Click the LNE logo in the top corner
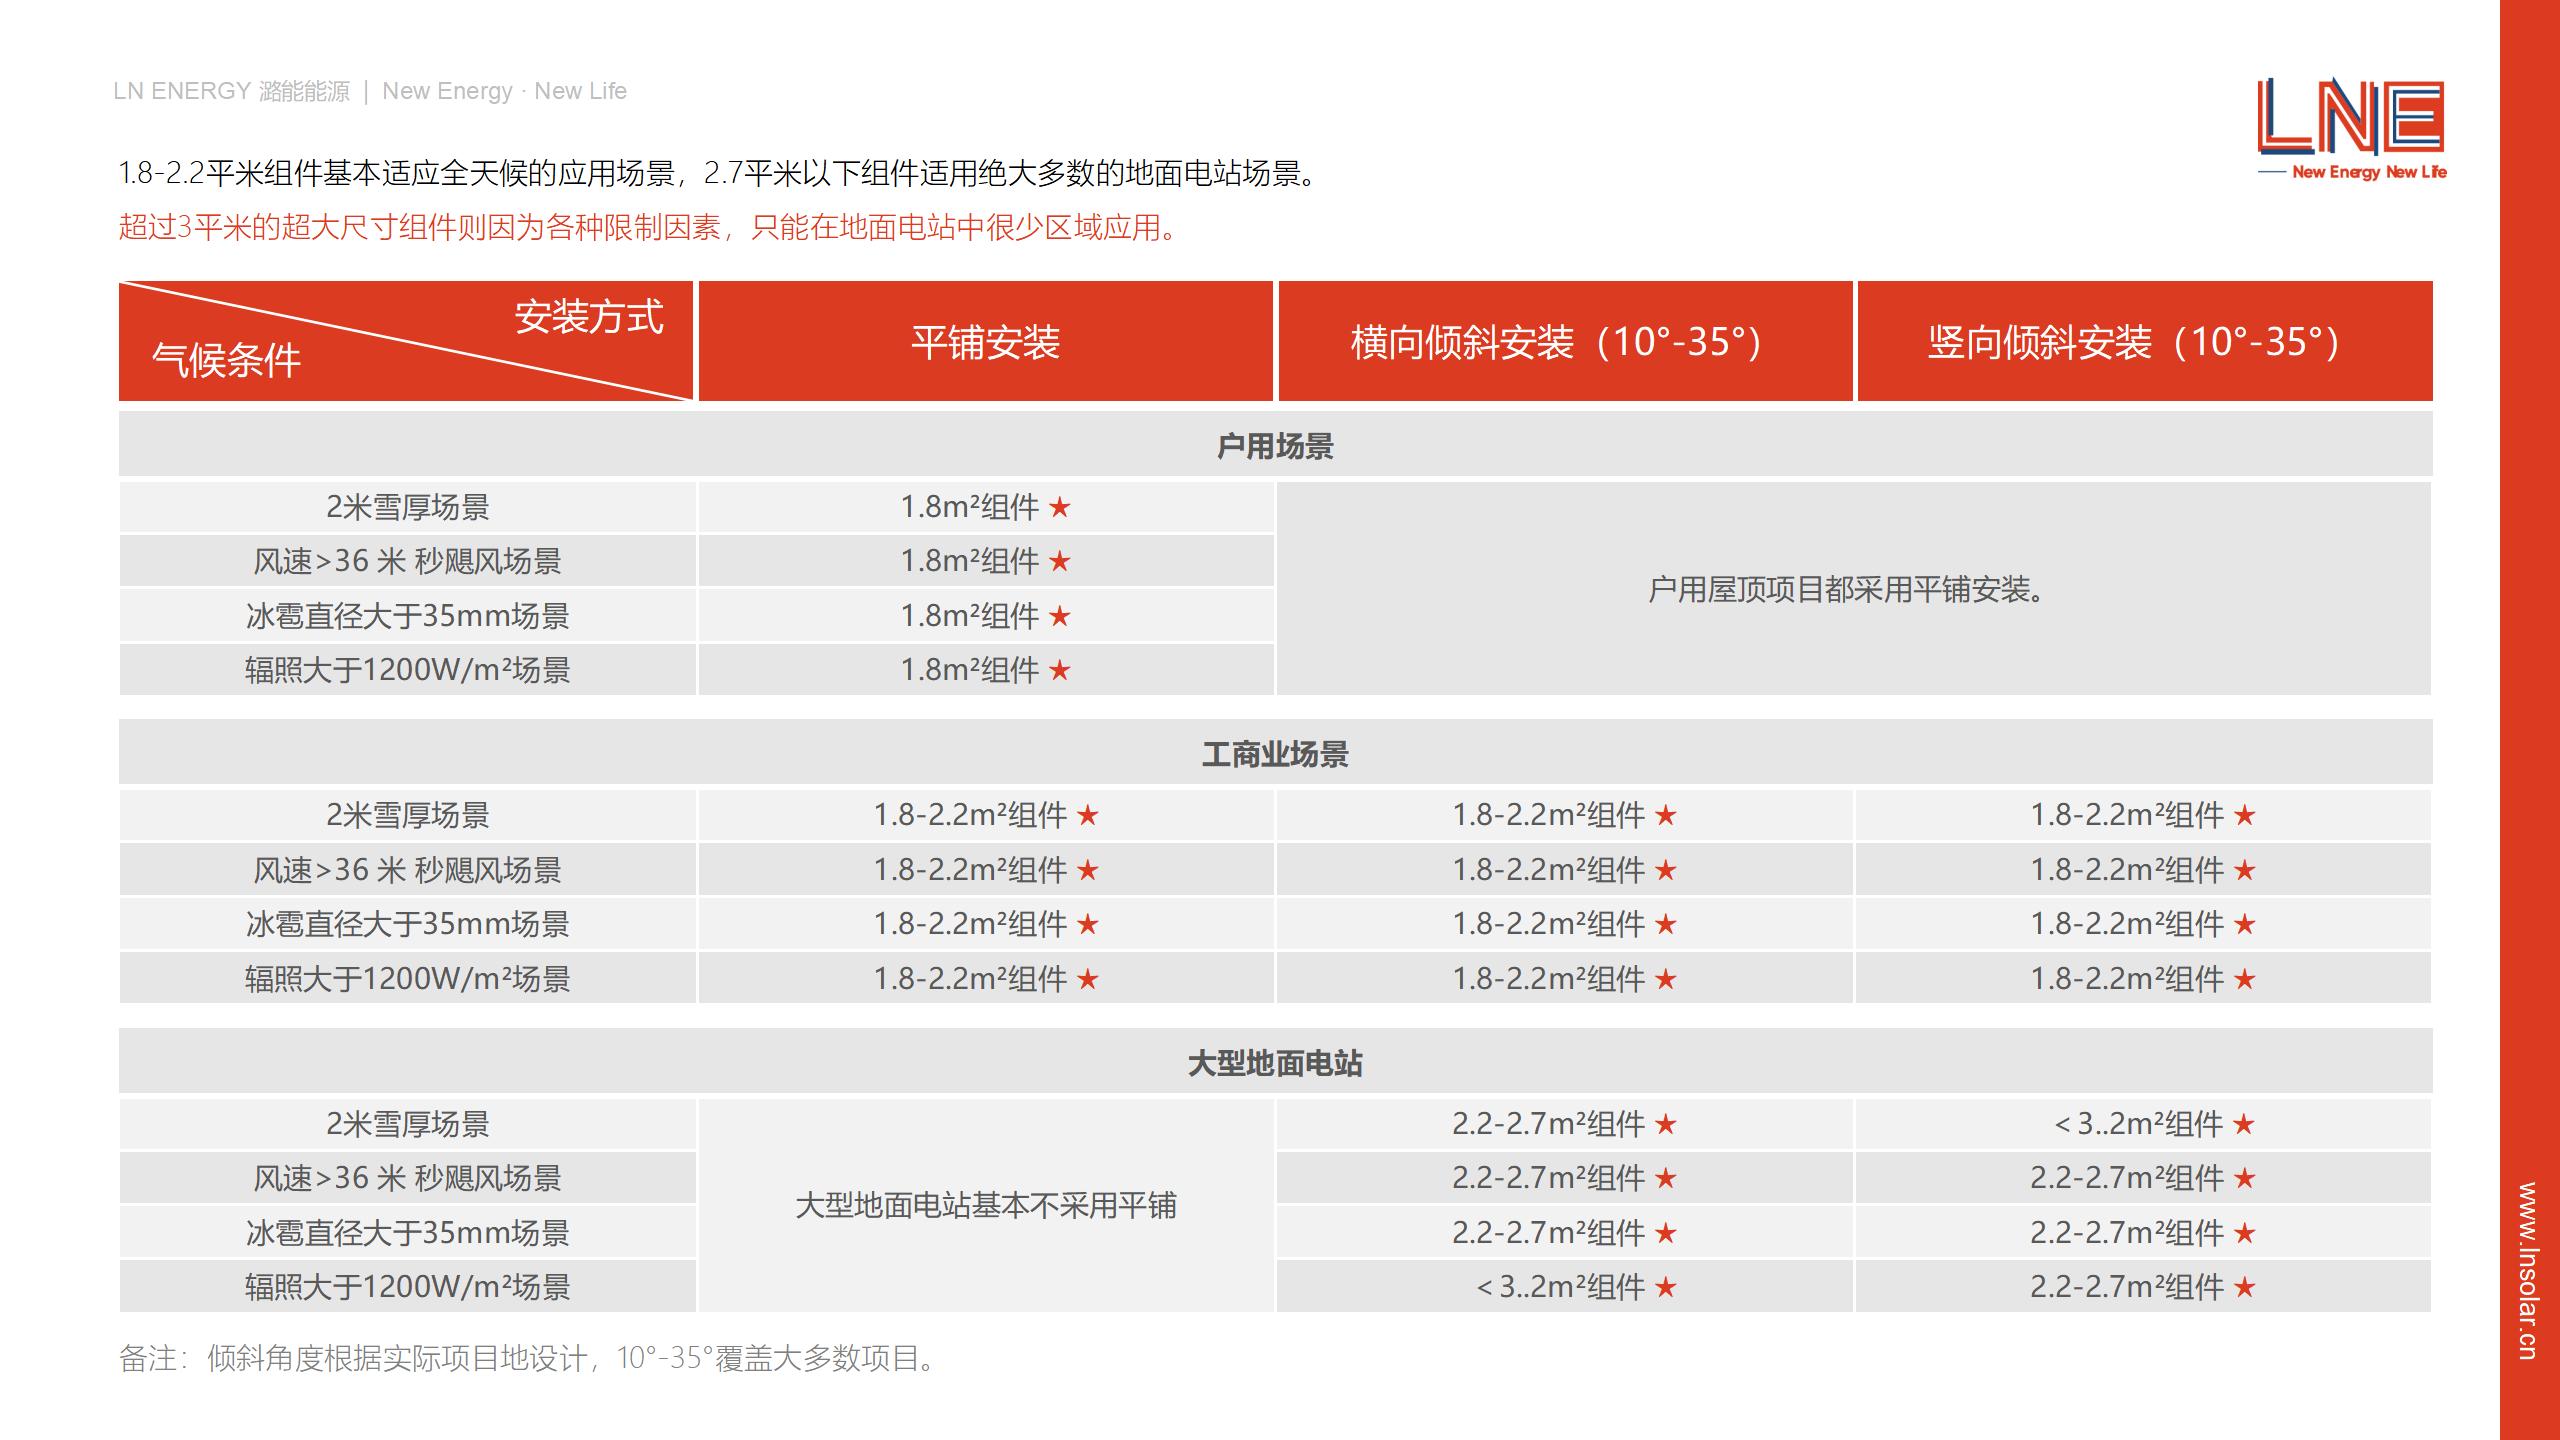The height and width of the screenshot is (1440, 2560). (x=2351, y=130)
